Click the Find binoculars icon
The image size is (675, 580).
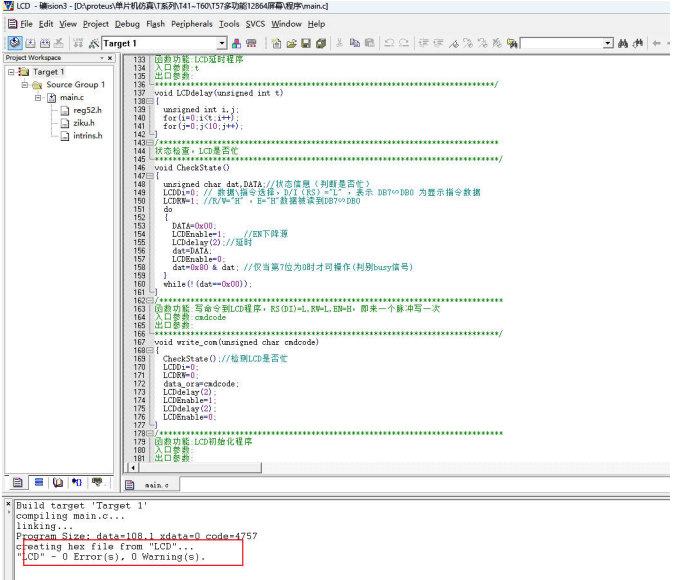coord(623,43)
